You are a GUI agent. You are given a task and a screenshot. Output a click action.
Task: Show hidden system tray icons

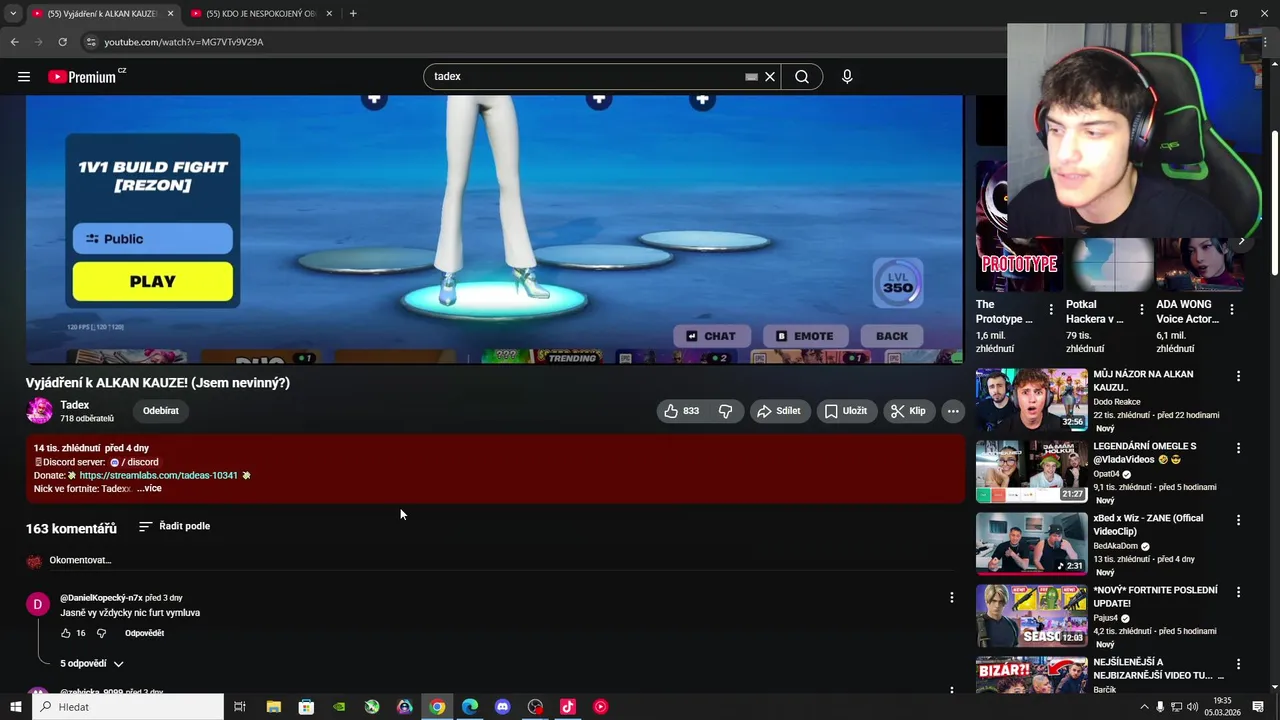(1144, 707)
